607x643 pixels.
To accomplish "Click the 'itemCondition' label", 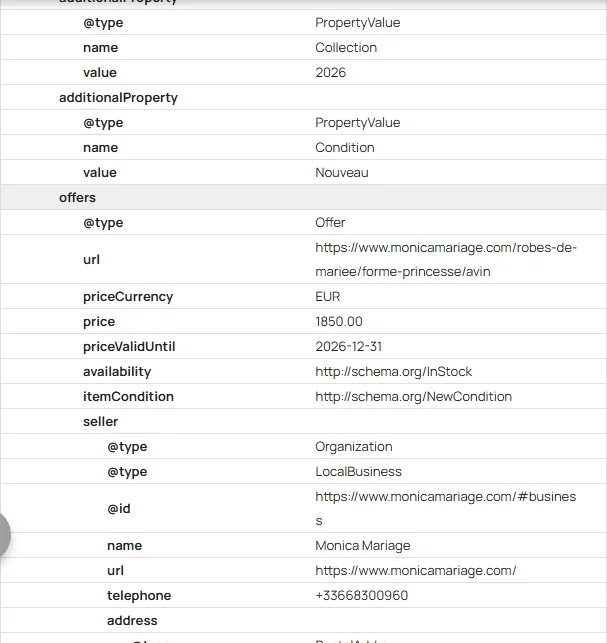I will pyautogui.click(x=128, y=397).
